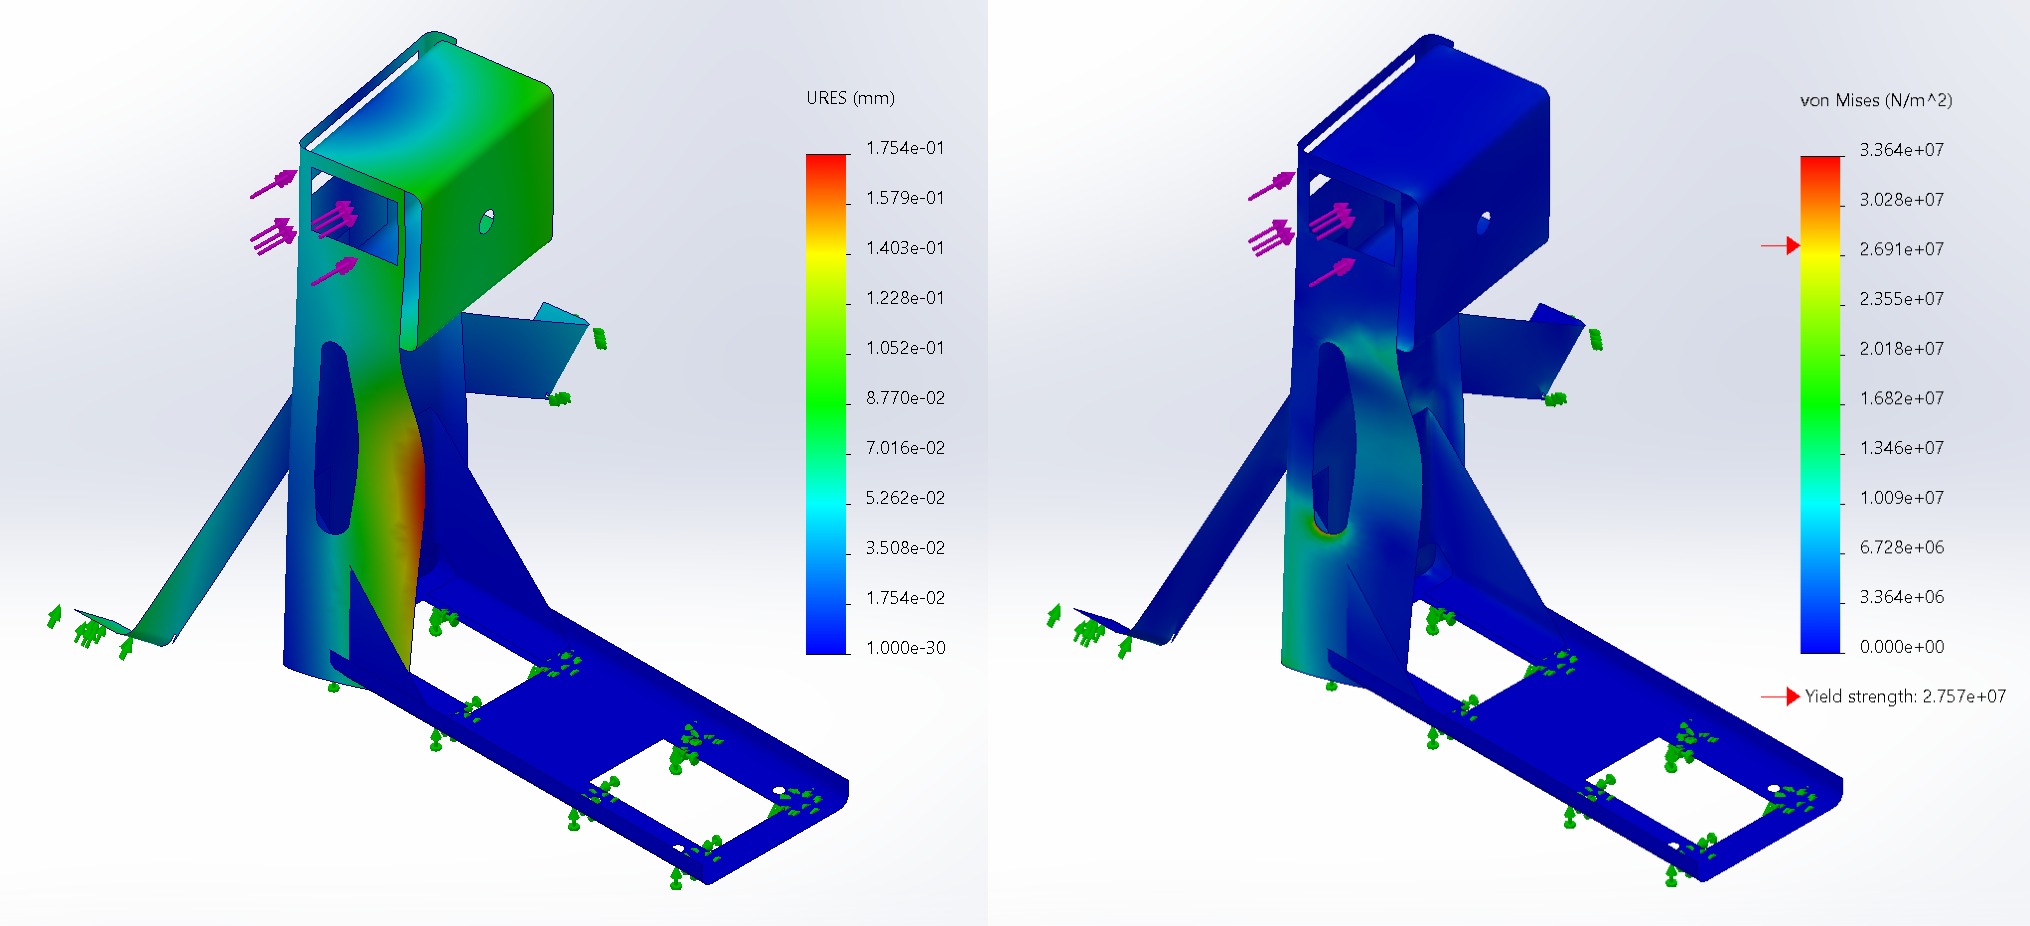Select the green fixture symbol on the right plot's strut foot
Screen dimensions: 2030x926
pyautogui.click(x=1088, y=631)
